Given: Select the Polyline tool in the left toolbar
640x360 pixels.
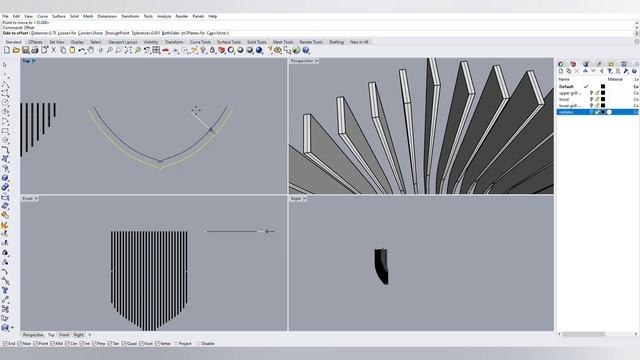Looking at the screenshot, I should [x=5, y=85].
